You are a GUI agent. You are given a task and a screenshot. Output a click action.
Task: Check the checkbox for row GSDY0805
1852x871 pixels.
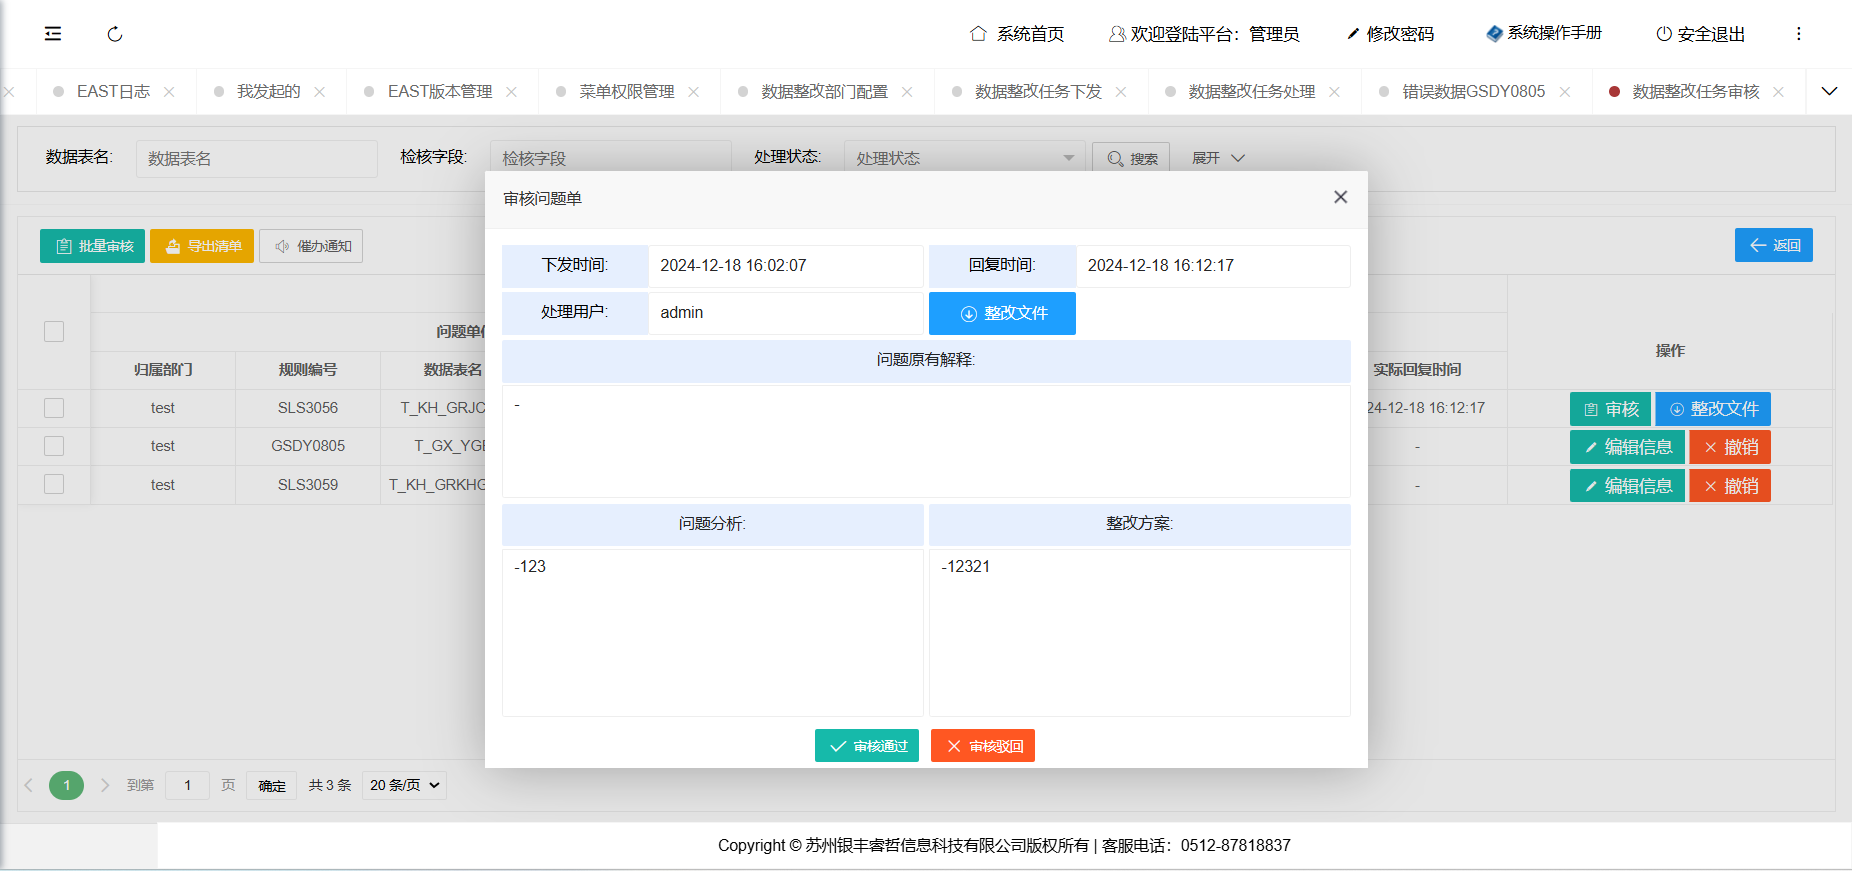pyautogui.click(x=54, y=446)
